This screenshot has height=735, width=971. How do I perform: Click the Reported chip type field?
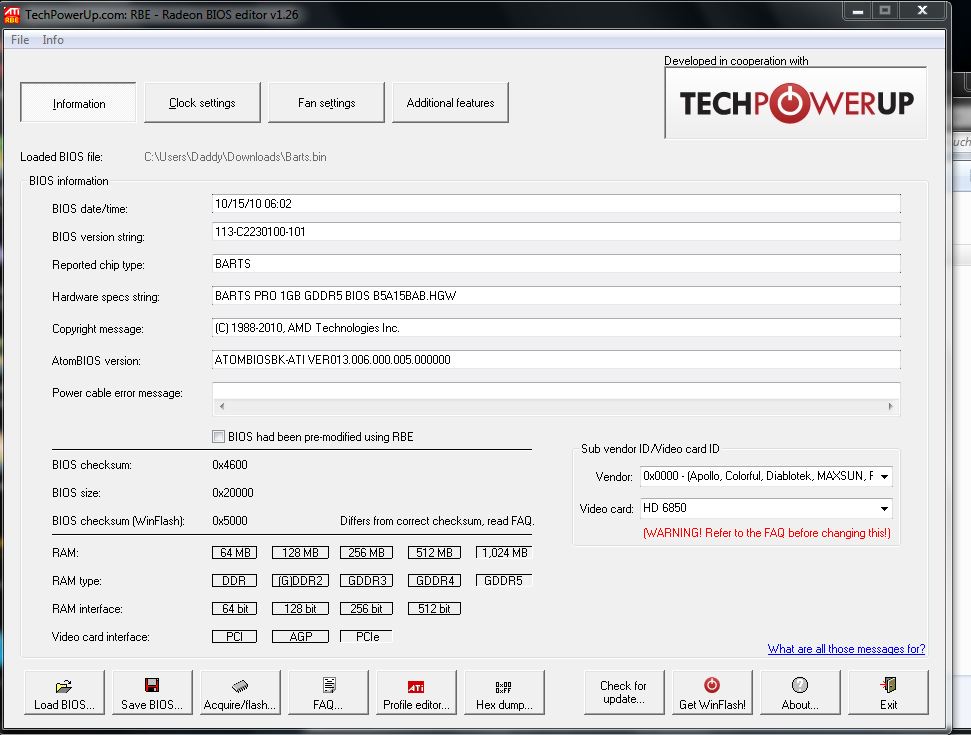556,264
